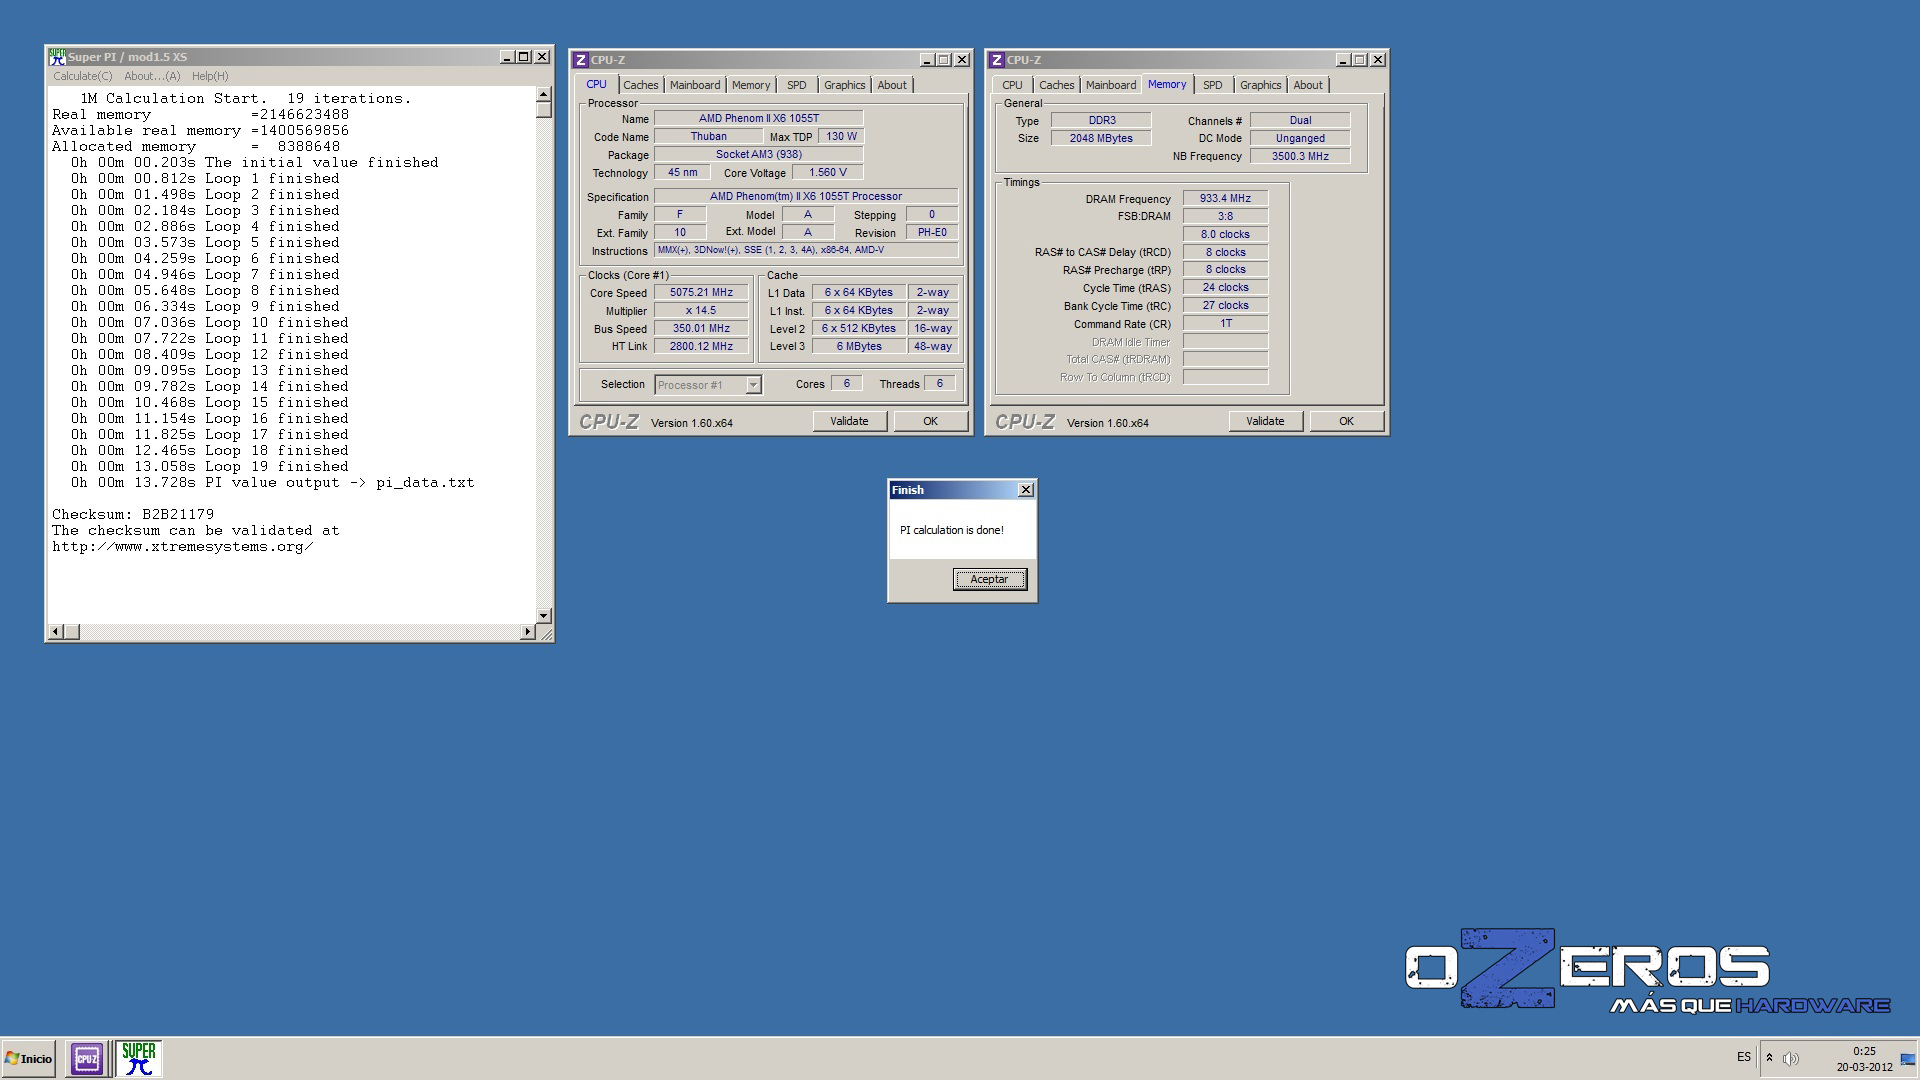Open the About...(A) menu in Super PI

152,76
